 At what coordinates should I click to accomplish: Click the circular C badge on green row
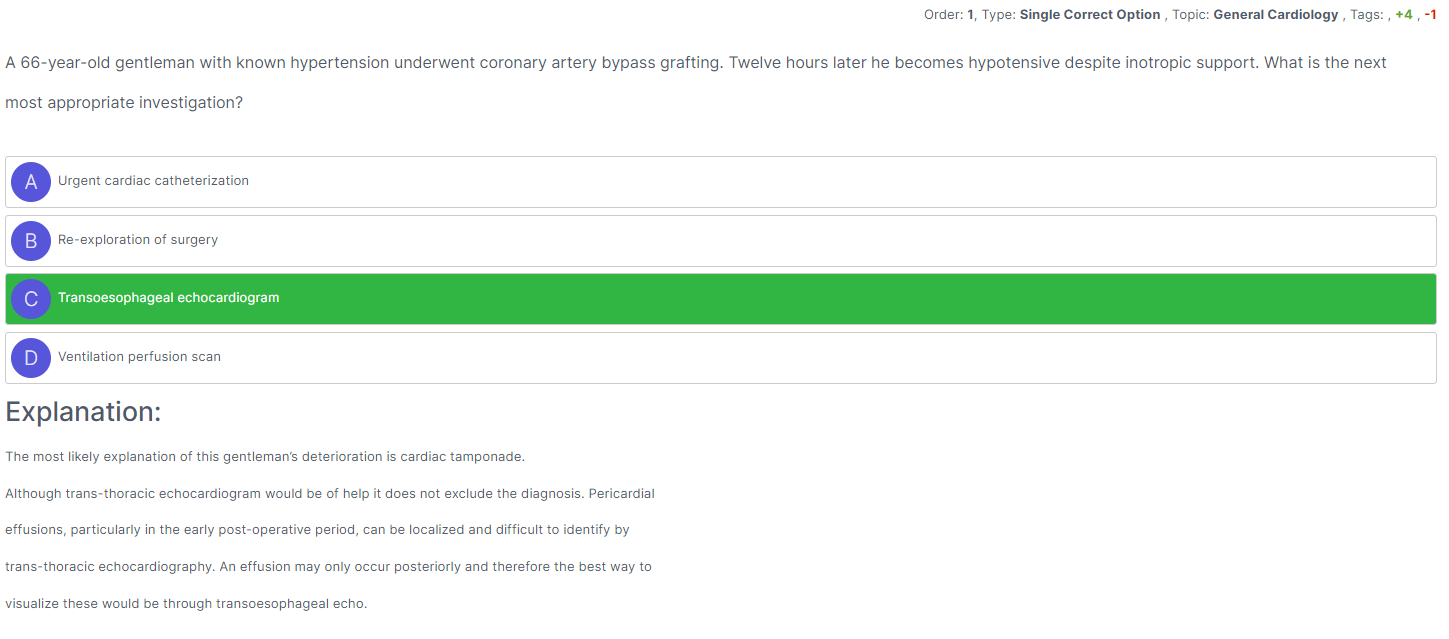tap(31, 299)
